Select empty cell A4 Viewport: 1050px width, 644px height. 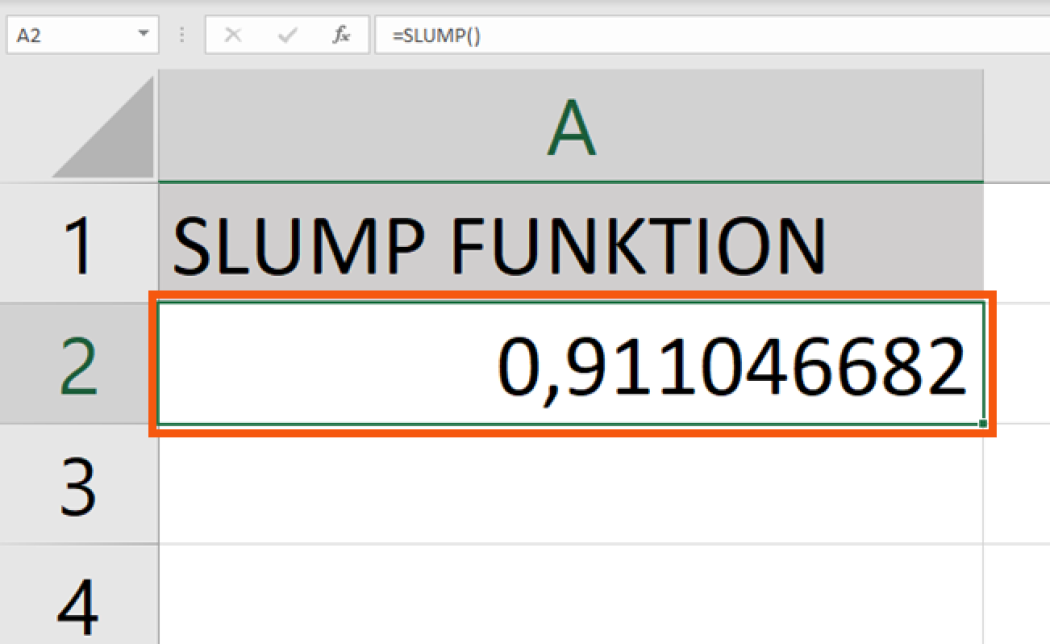[570, 600]
